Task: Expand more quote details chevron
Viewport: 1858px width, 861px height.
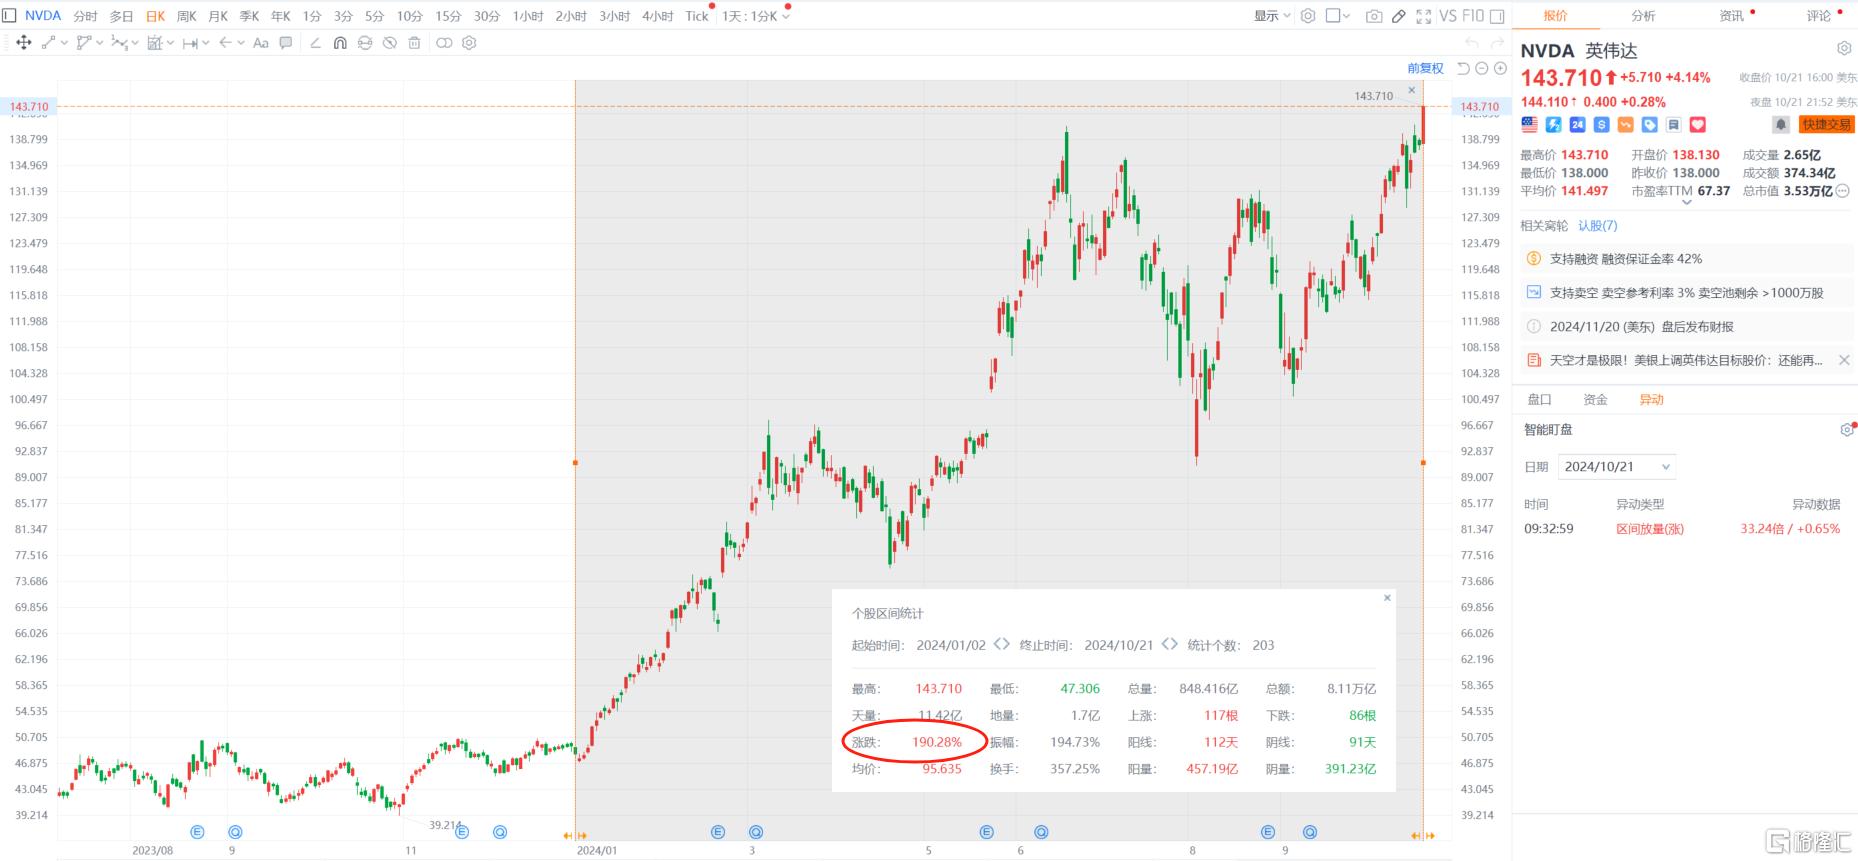Action: [1686, 203]
